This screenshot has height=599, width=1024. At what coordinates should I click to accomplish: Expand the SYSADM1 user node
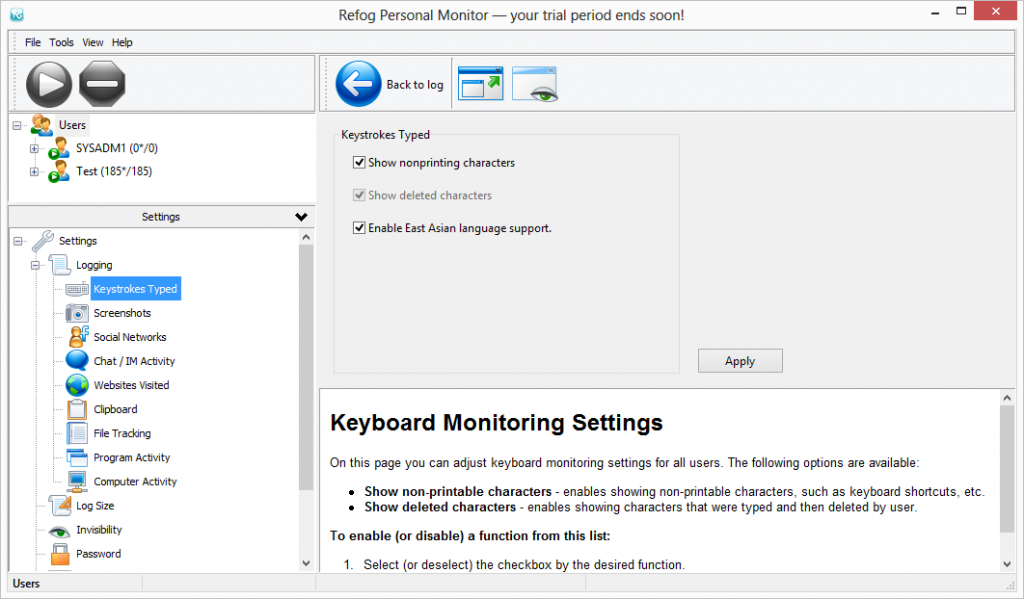tap(34, 149)
